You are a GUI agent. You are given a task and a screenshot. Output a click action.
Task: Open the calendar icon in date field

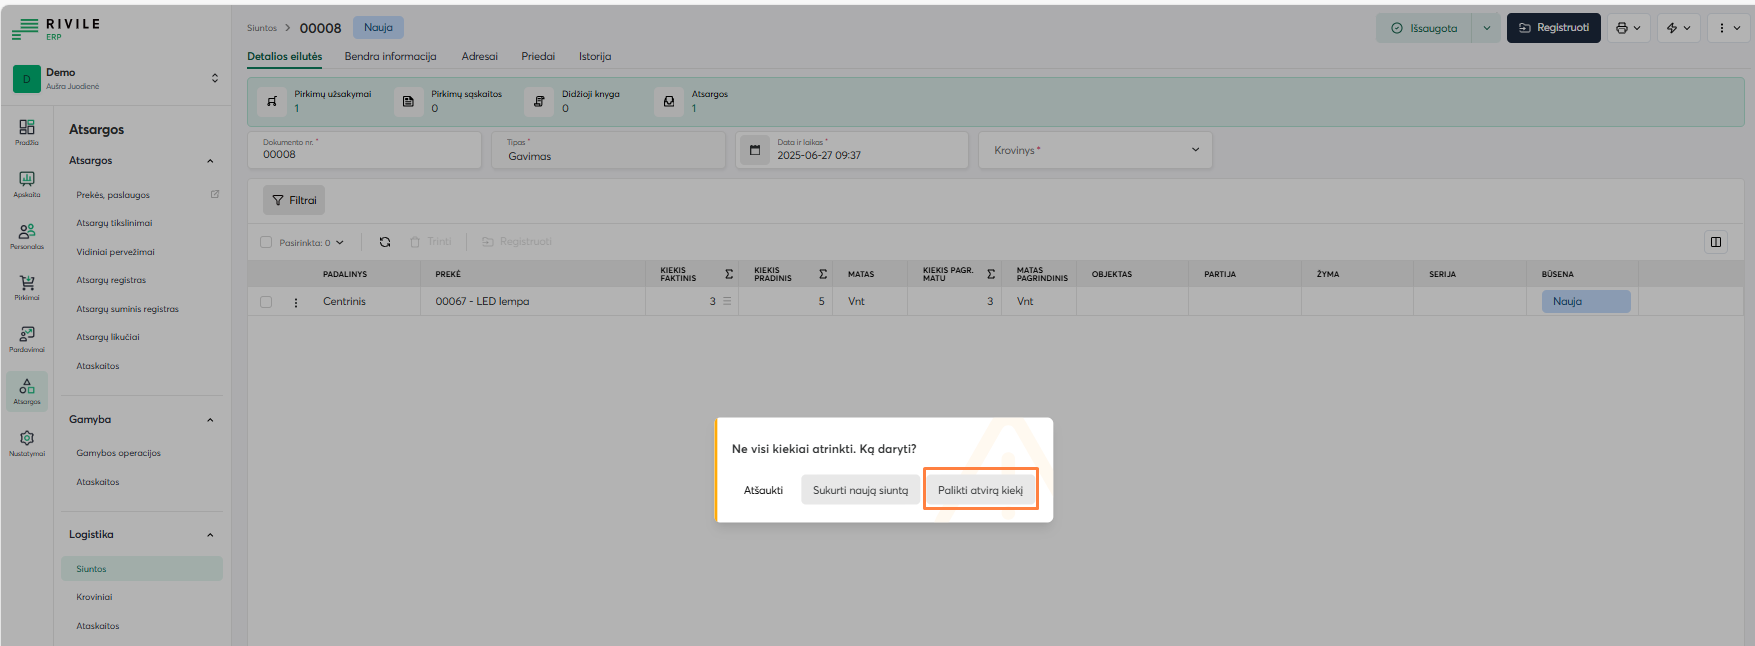[x=755, y=150]
